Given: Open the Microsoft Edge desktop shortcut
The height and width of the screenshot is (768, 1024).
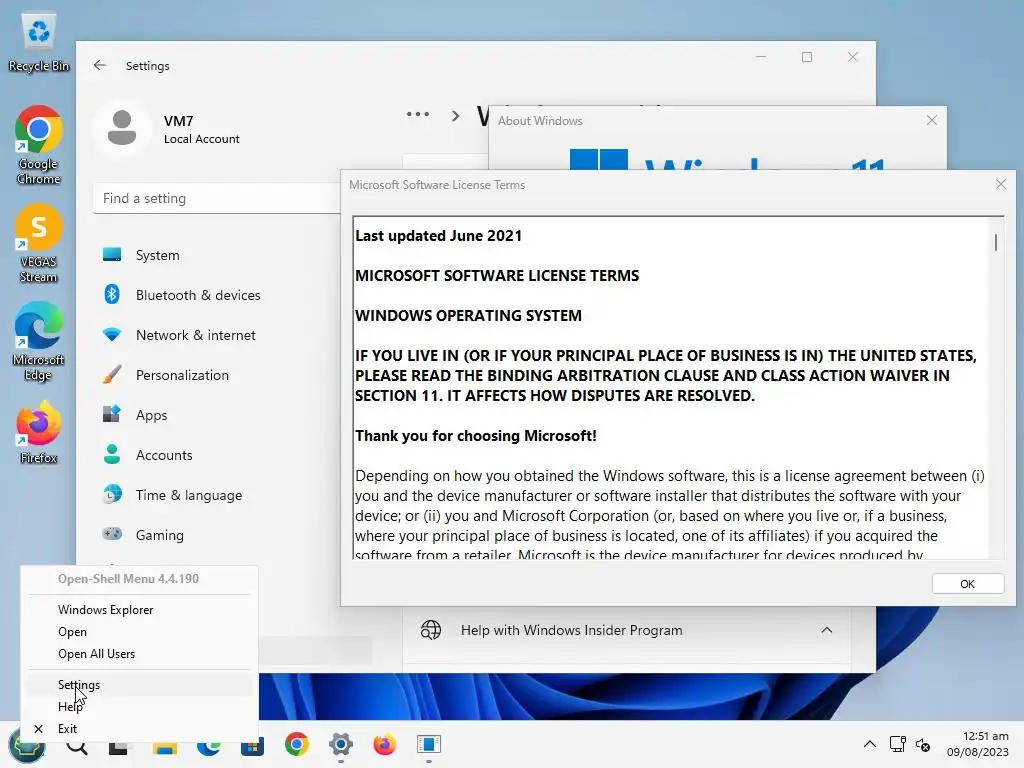Looking at the screenshot, I should (x=39, y=341).
